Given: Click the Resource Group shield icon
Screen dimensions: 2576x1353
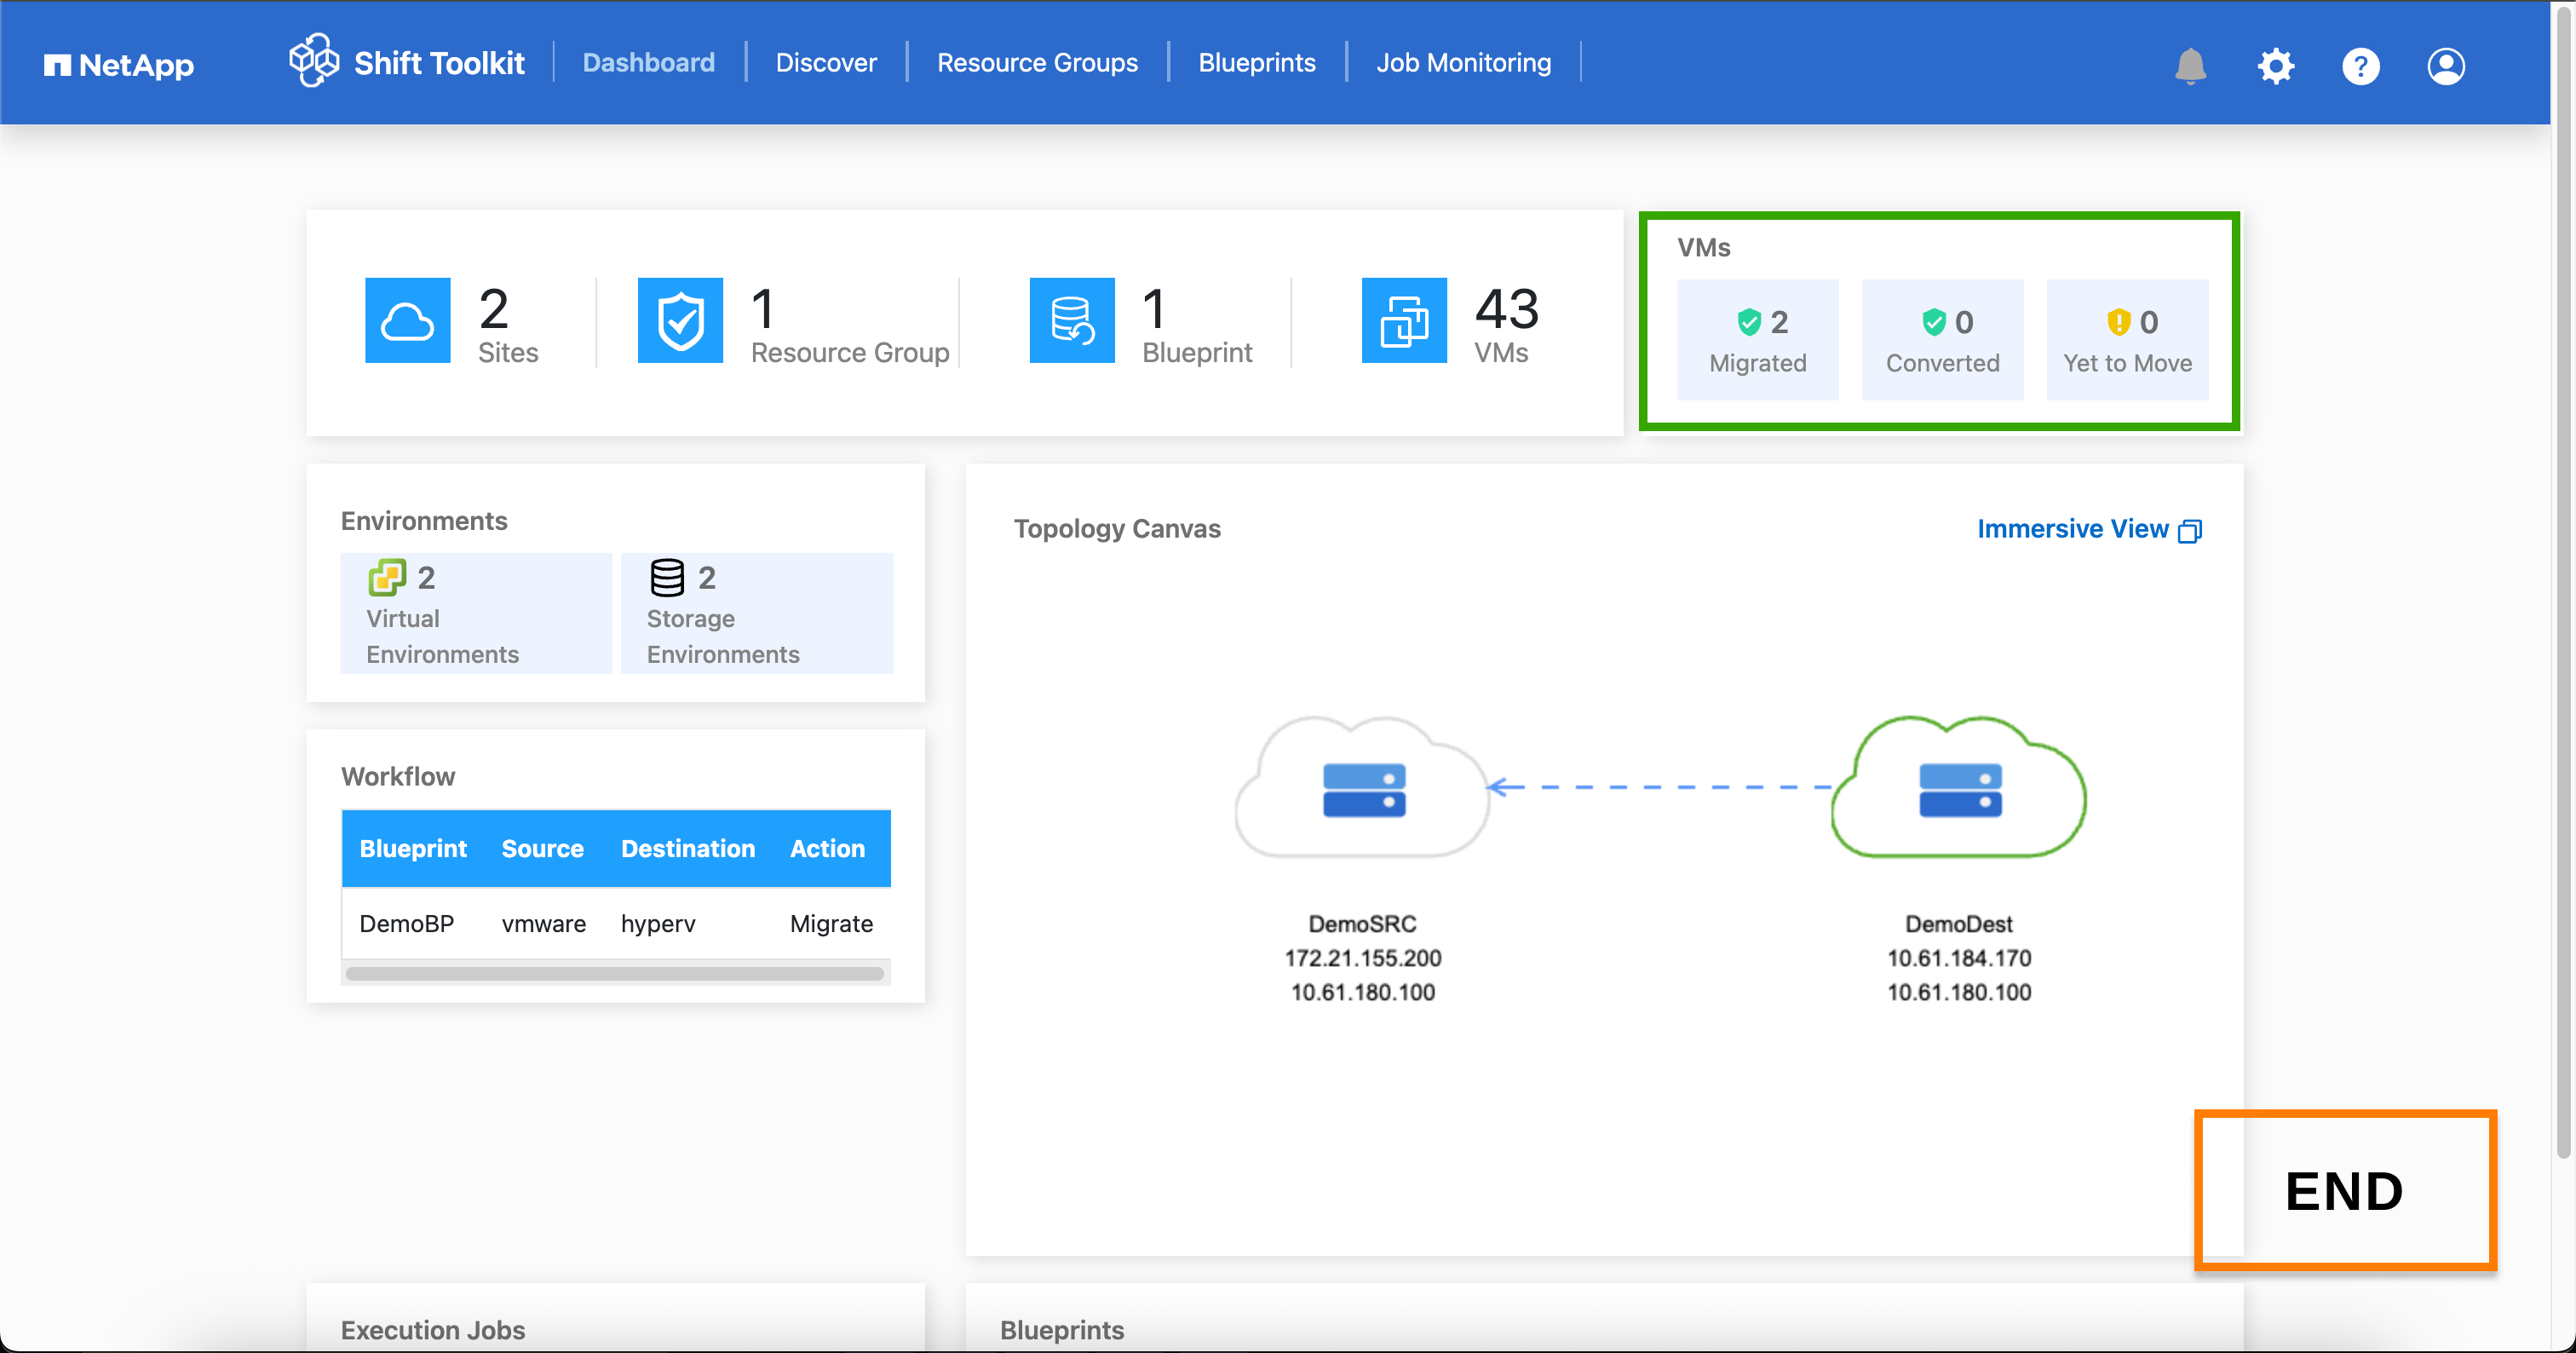Looking at the screenshot, I should click(x=680, y=320).
